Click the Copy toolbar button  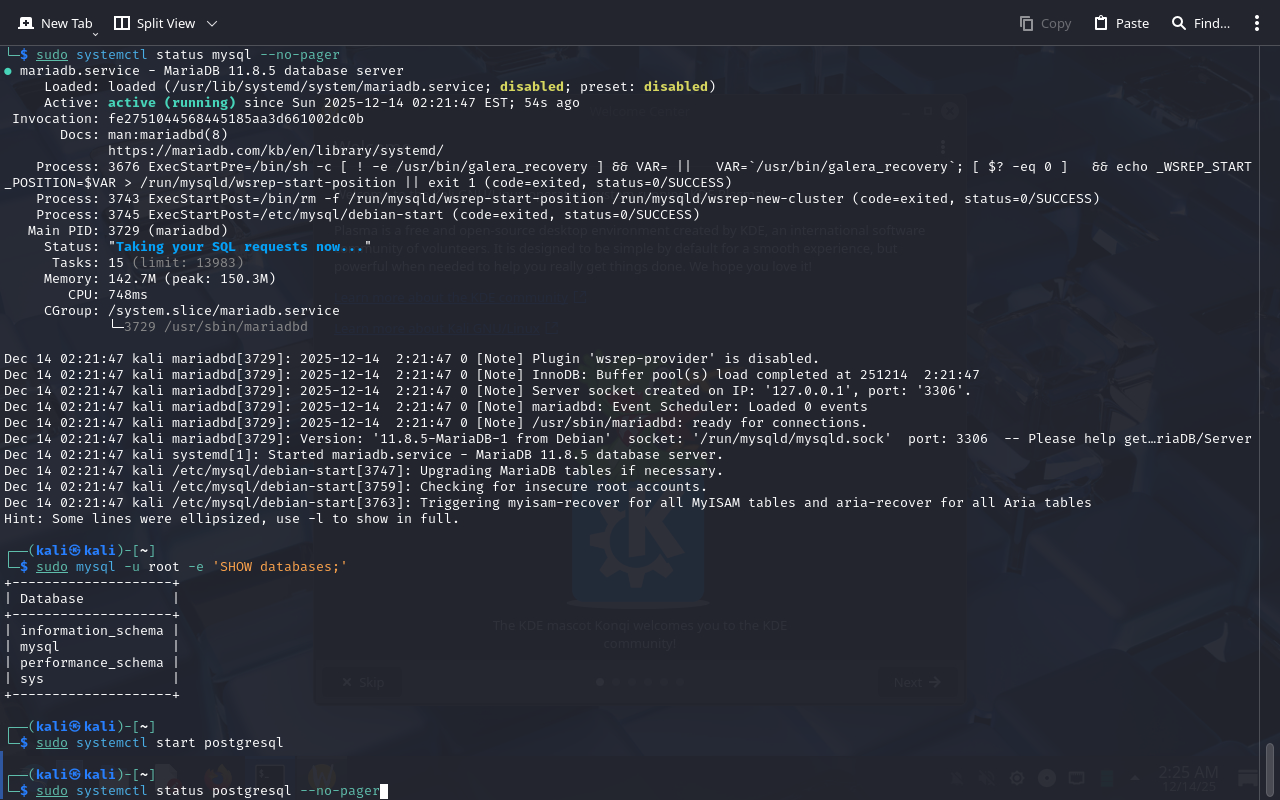1045,23
